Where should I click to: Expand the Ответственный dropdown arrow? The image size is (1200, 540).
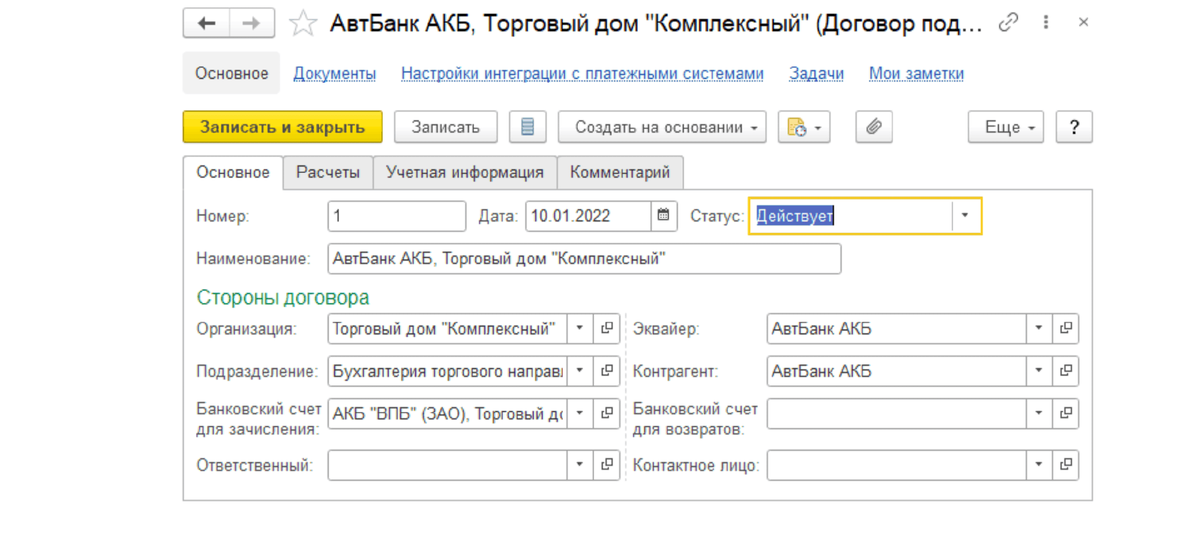[x=580, y=465]
